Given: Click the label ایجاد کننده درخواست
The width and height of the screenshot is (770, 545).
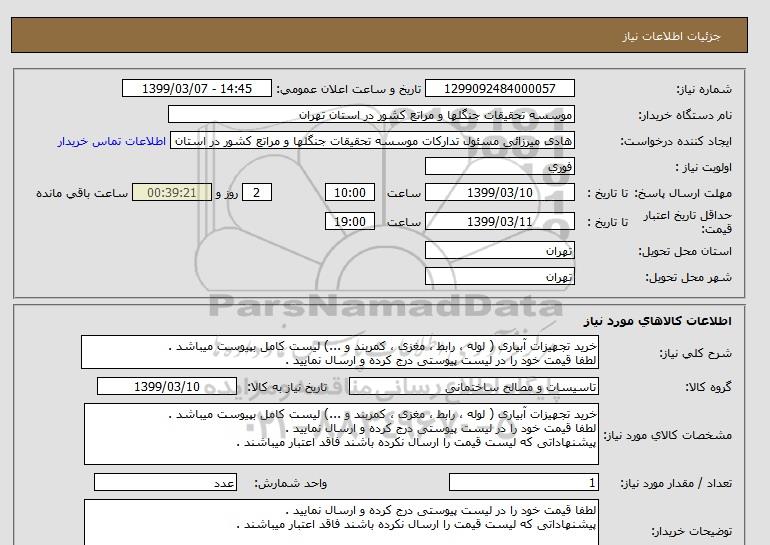Looking at the screenshot, I should pos(676,141).
